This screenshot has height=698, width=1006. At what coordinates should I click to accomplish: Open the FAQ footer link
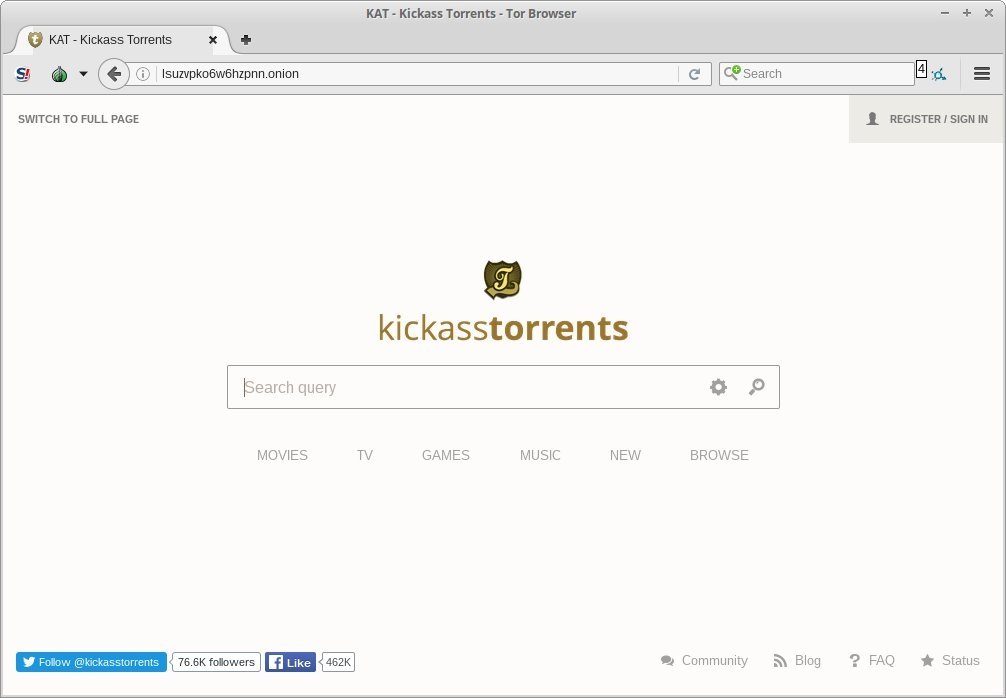coord(871,661)
